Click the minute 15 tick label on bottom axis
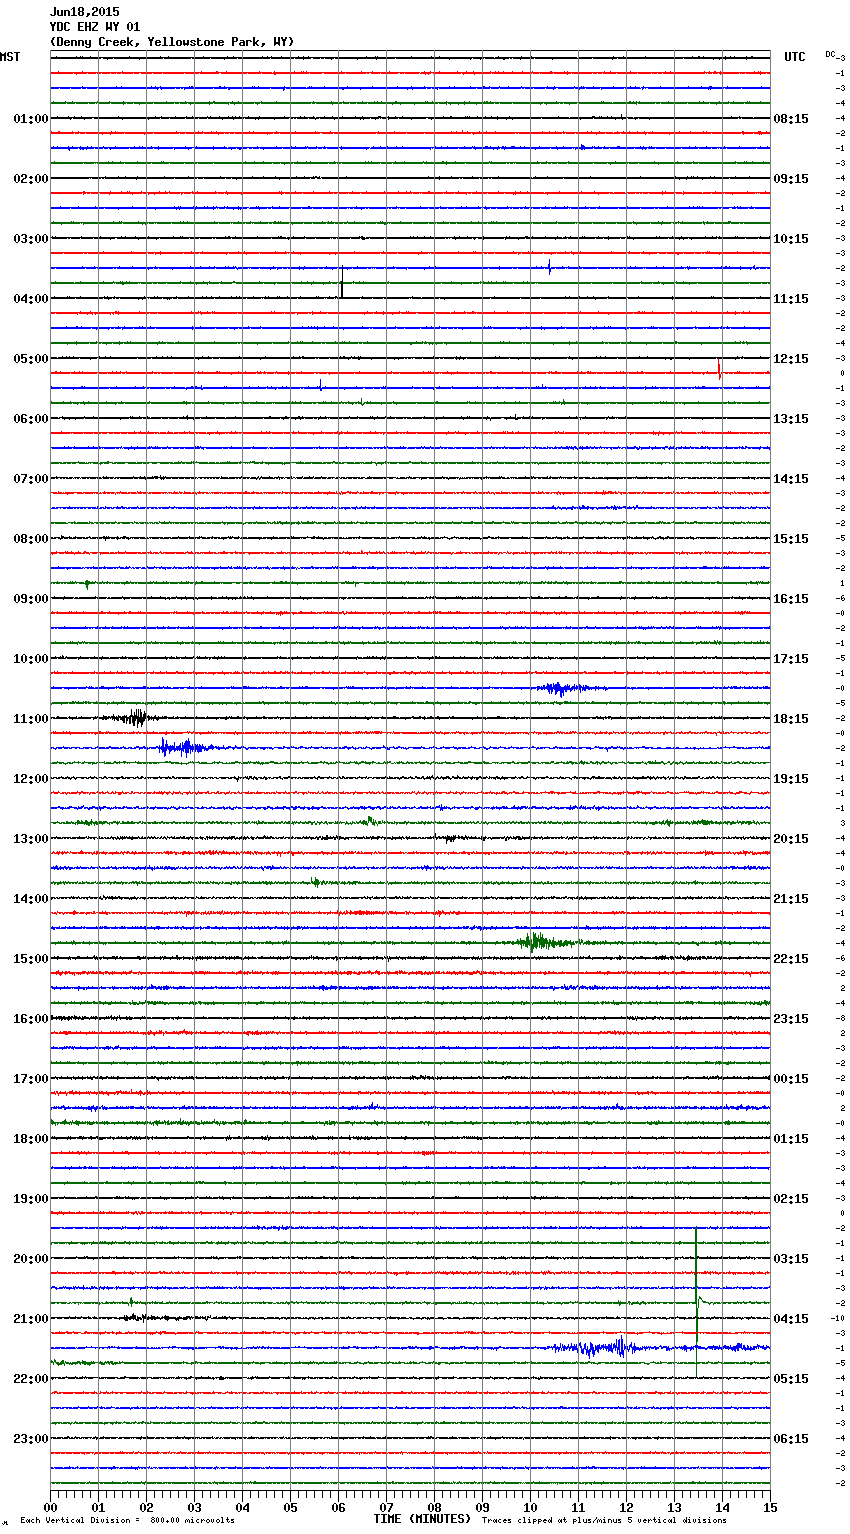The height and width of the screenshot is (1534, 850). click(x=769, y=1507)
